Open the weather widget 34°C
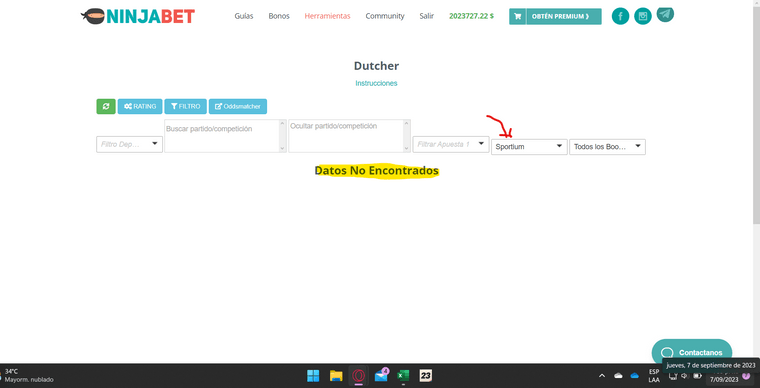 pos(28,375)
